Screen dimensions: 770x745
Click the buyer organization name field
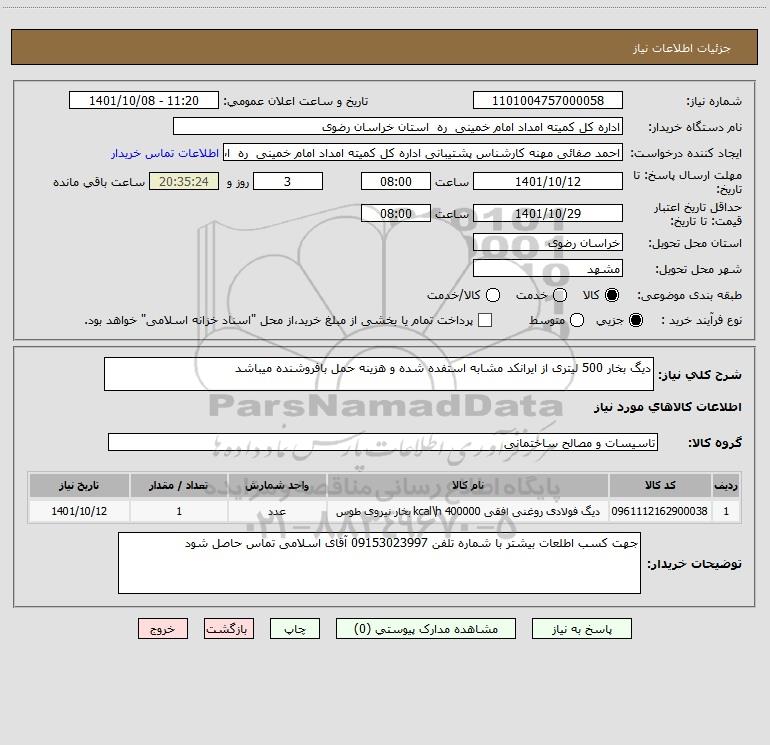point(398,127)
